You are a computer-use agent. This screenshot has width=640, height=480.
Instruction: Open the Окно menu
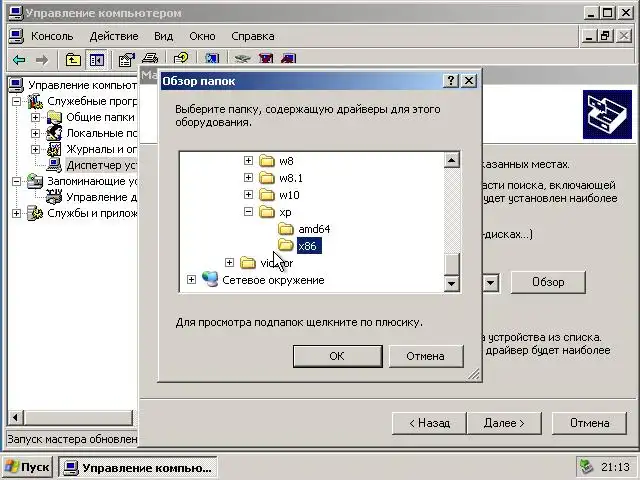(x=202, y=36)
